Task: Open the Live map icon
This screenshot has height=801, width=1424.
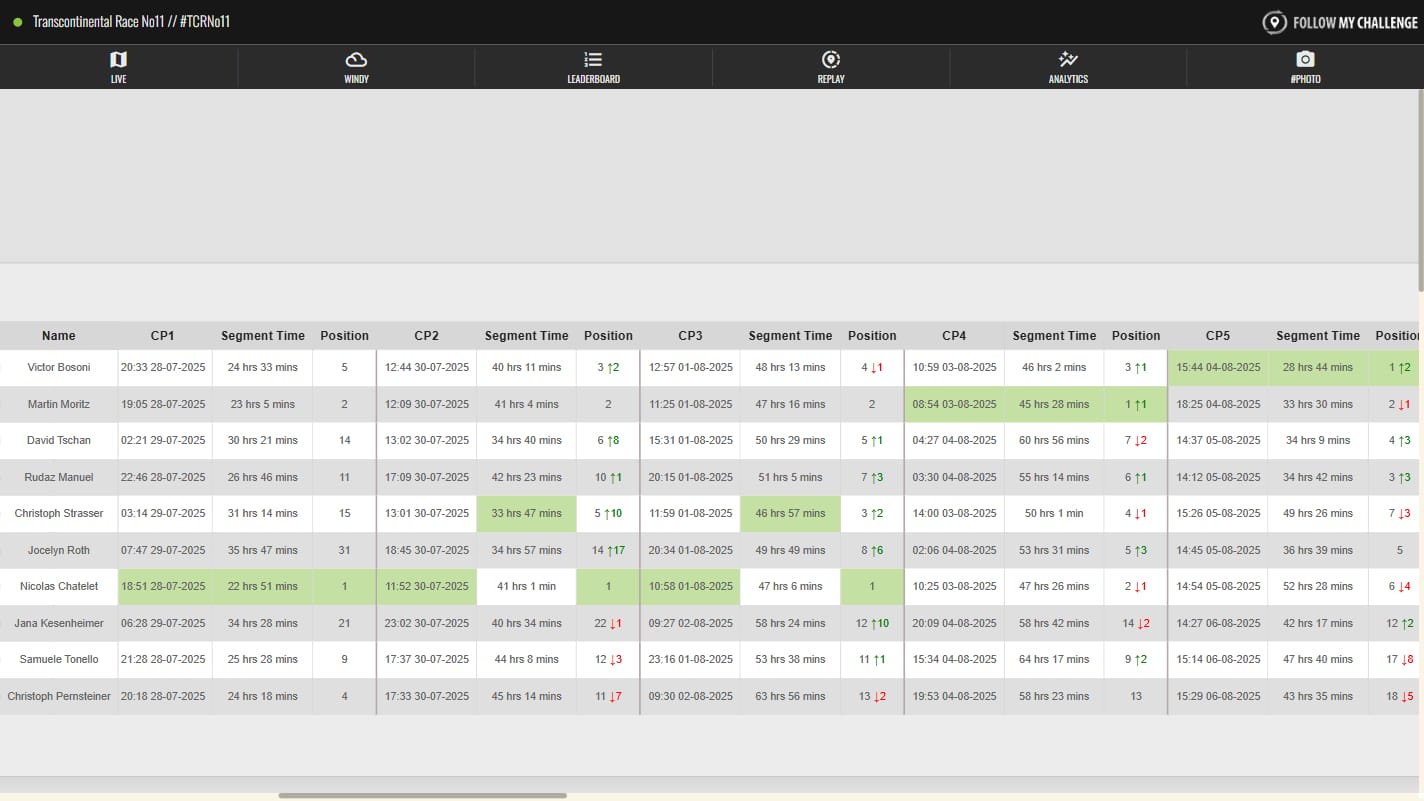Action: (118, 60)
